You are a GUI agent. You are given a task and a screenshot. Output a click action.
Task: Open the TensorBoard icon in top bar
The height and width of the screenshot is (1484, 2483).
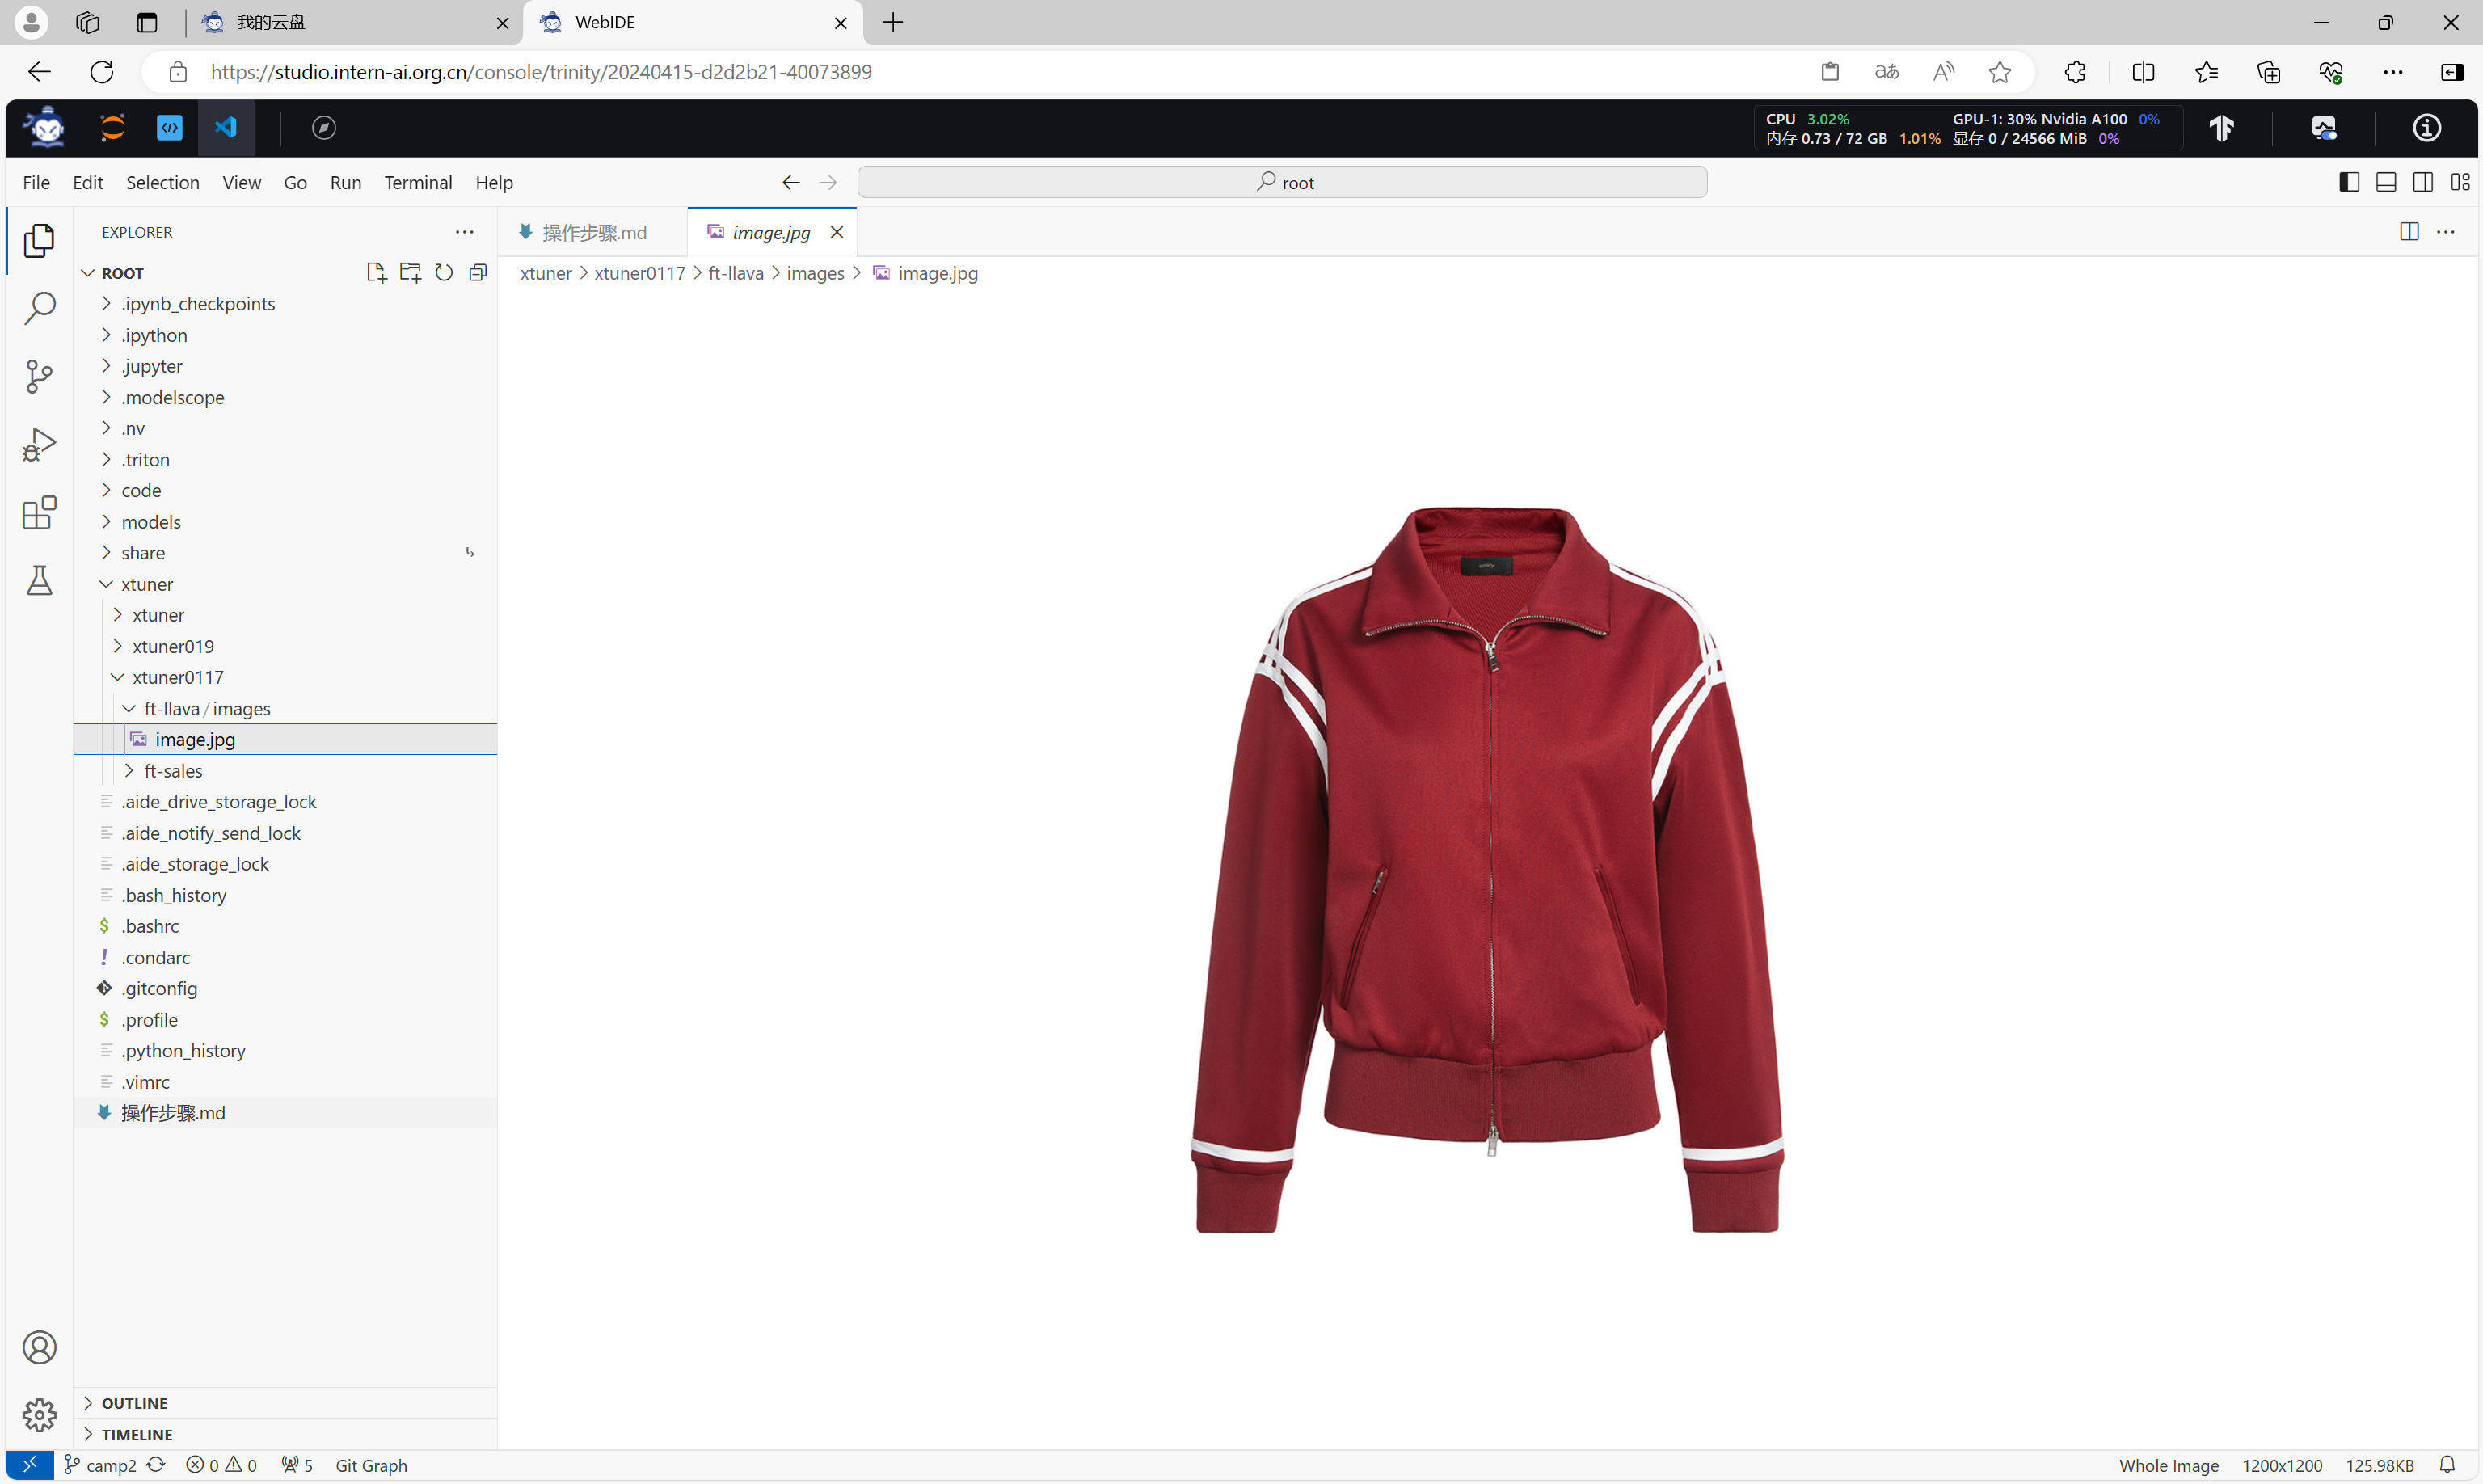click(x=2221, y=127)
